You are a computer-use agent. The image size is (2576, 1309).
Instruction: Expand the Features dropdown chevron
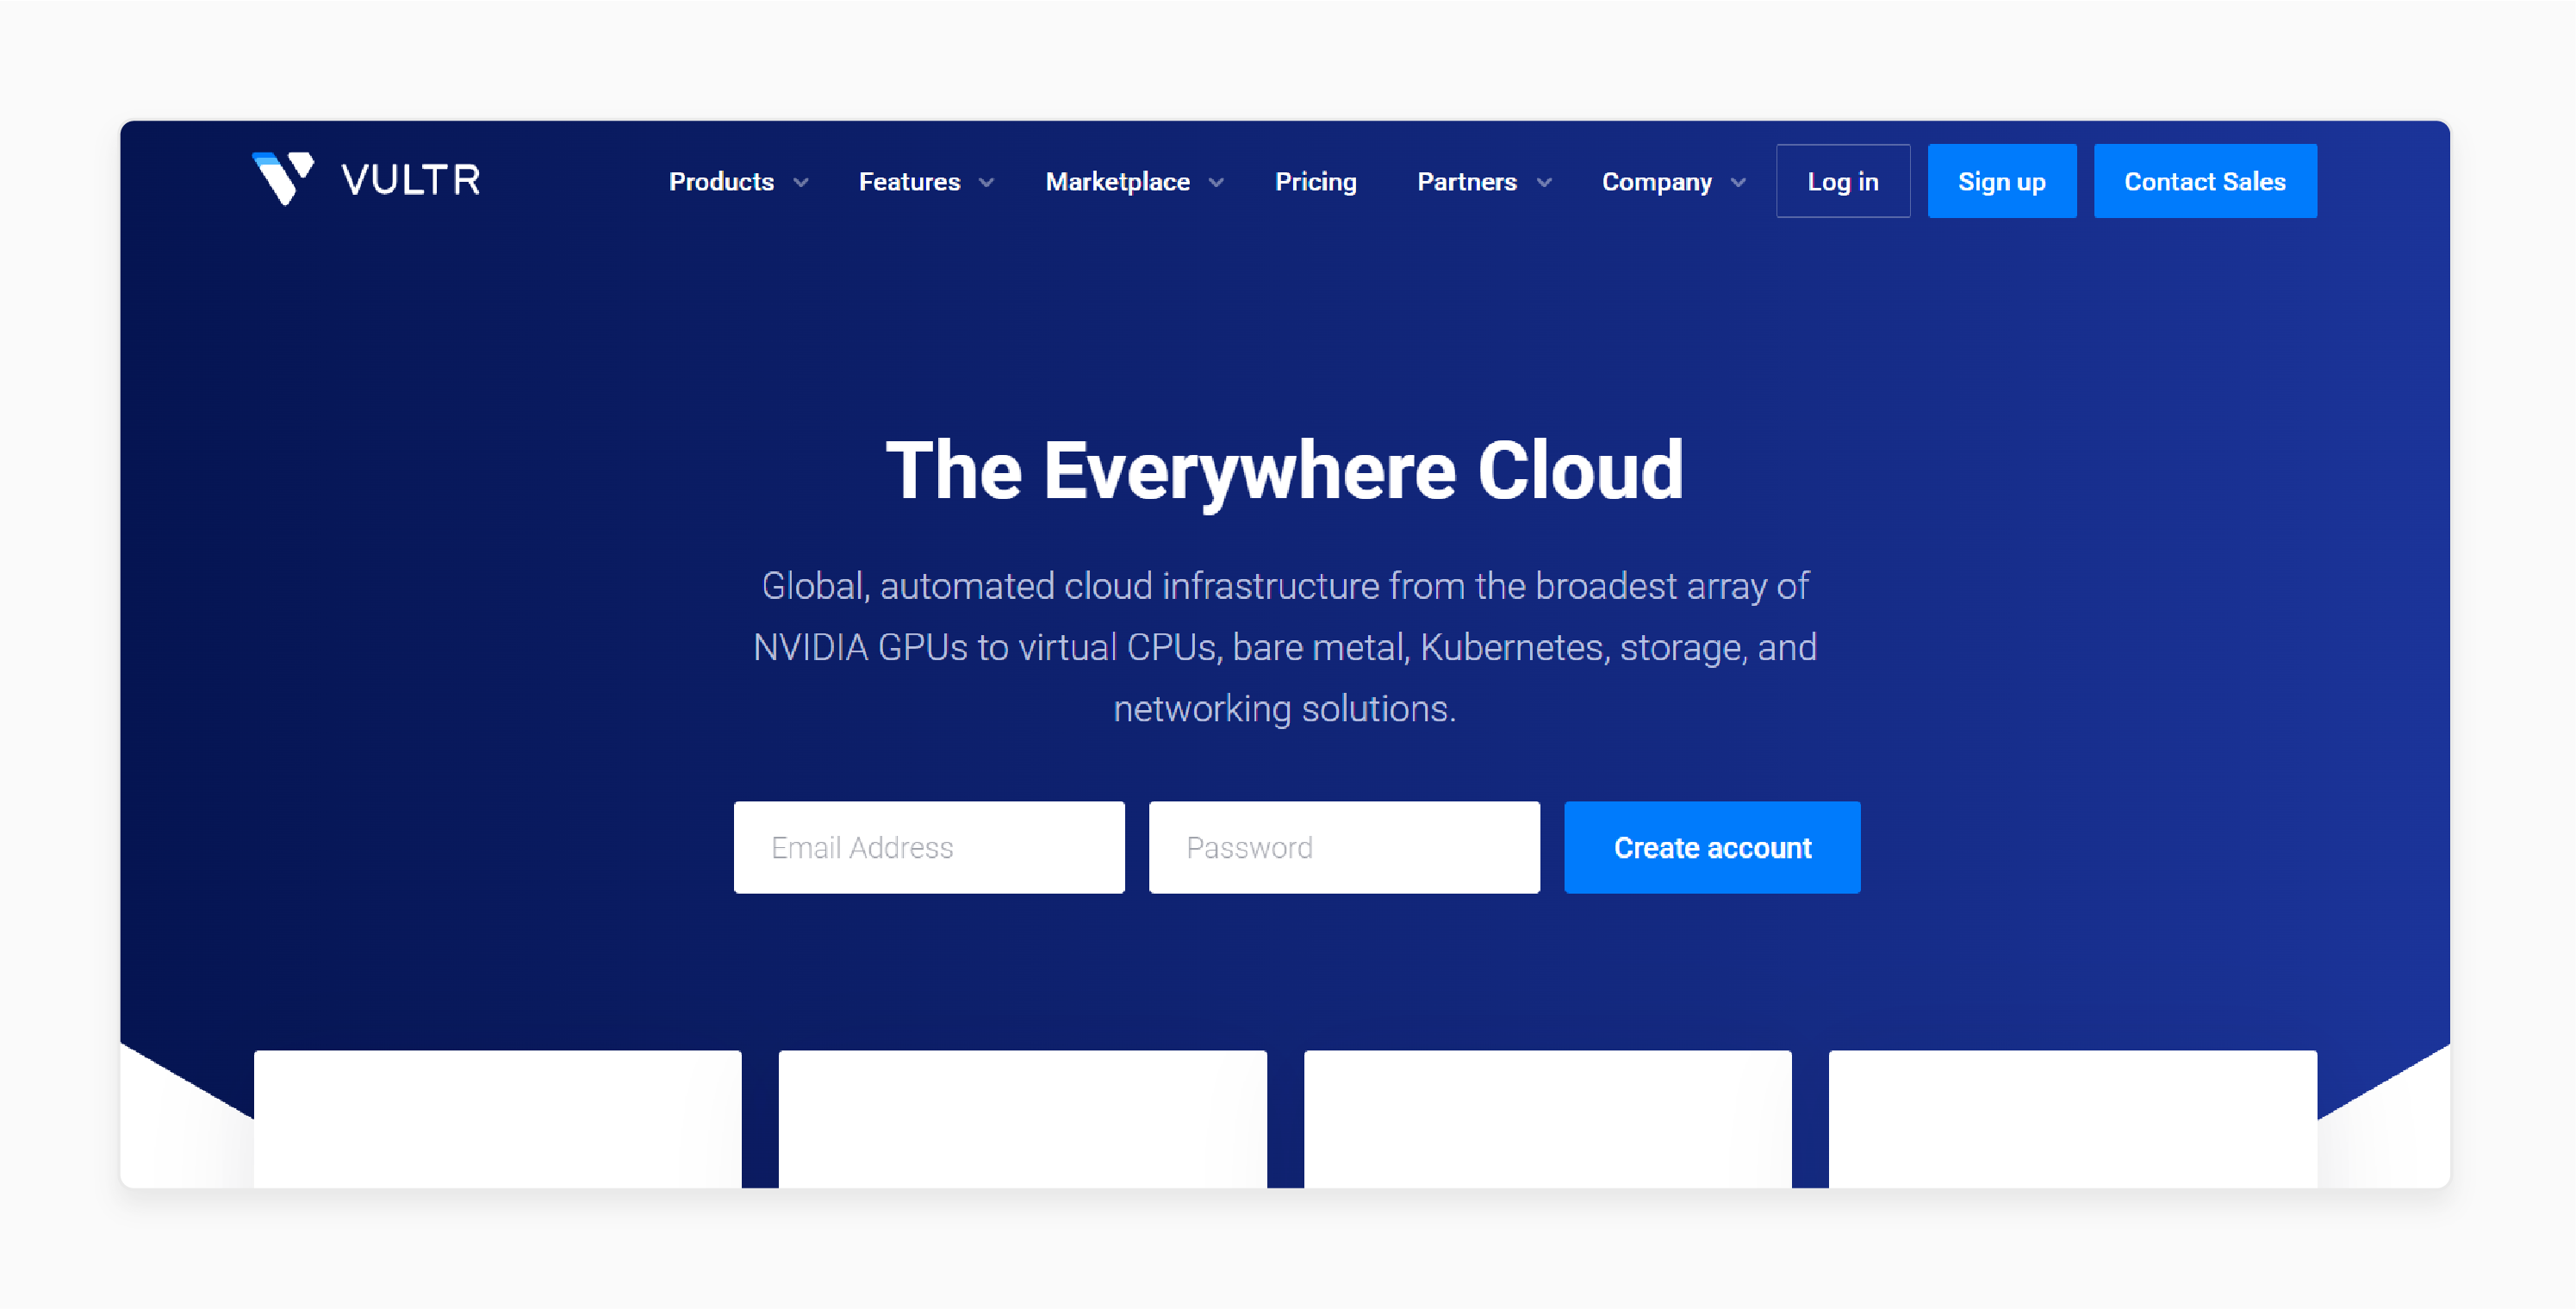[986, 183]
